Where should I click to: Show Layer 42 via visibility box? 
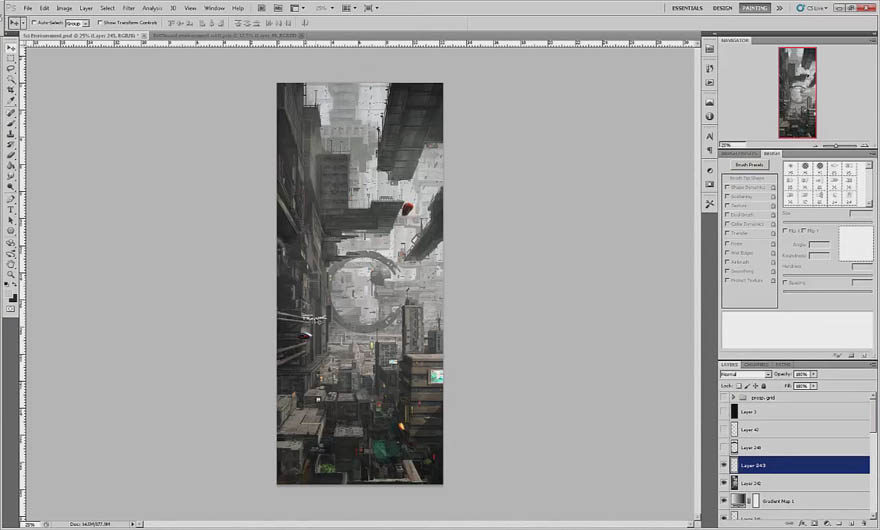tap(724, 430)
